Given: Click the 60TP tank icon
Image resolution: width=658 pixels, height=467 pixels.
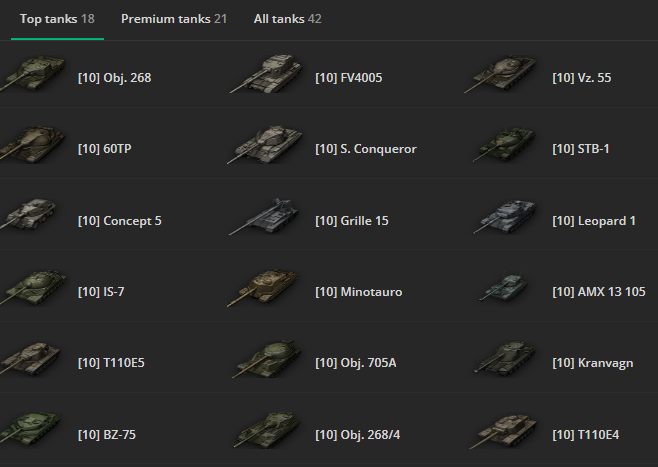Looking at the screenshot, I should 32,144.
